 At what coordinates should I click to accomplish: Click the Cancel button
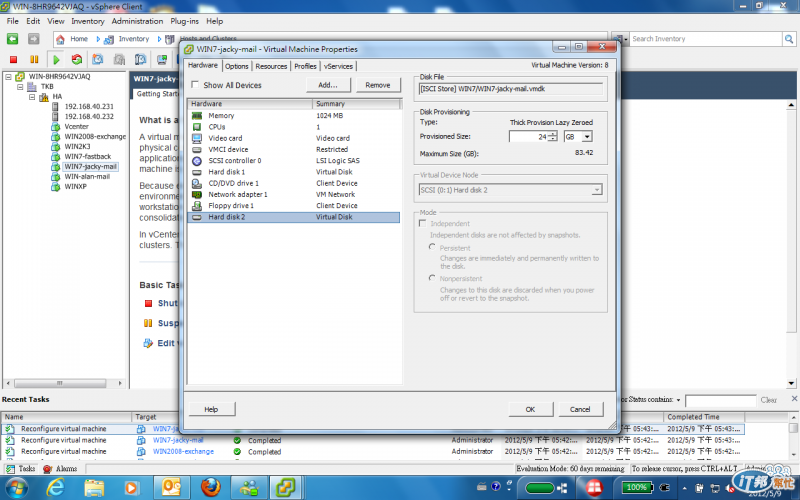[580, 409]
